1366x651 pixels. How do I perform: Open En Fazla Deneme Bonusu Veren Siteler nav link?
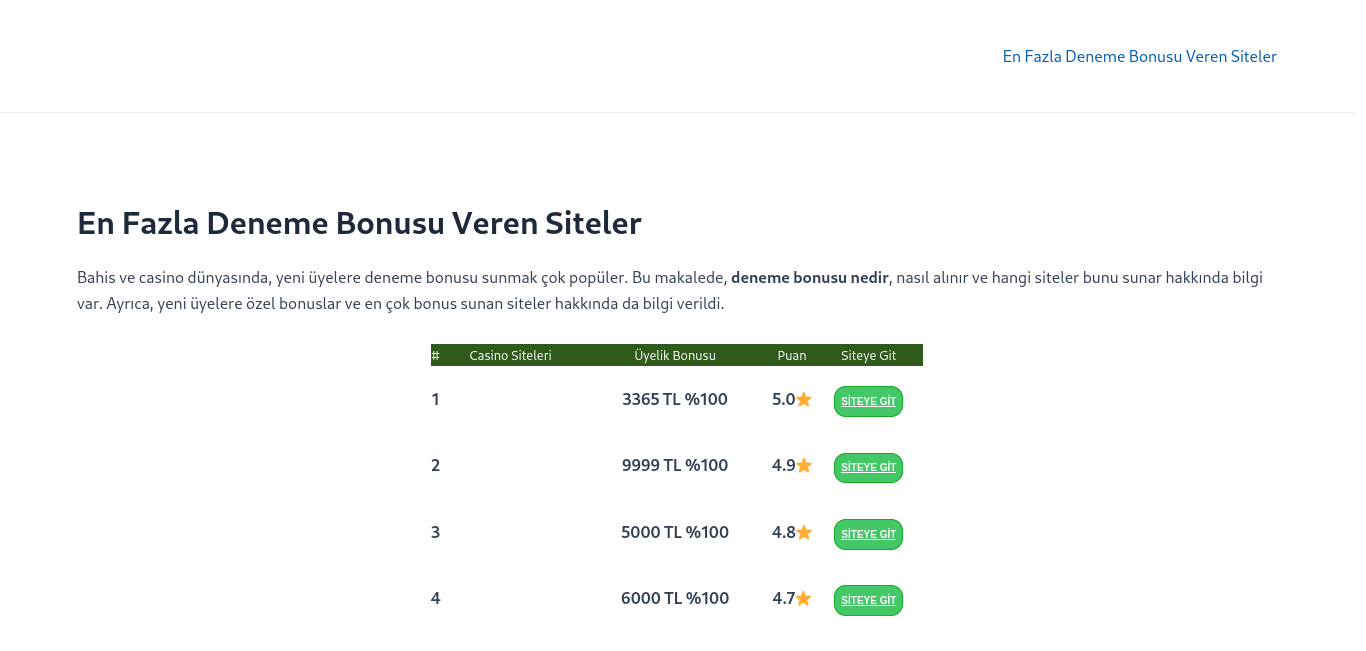coord(1139,57)
